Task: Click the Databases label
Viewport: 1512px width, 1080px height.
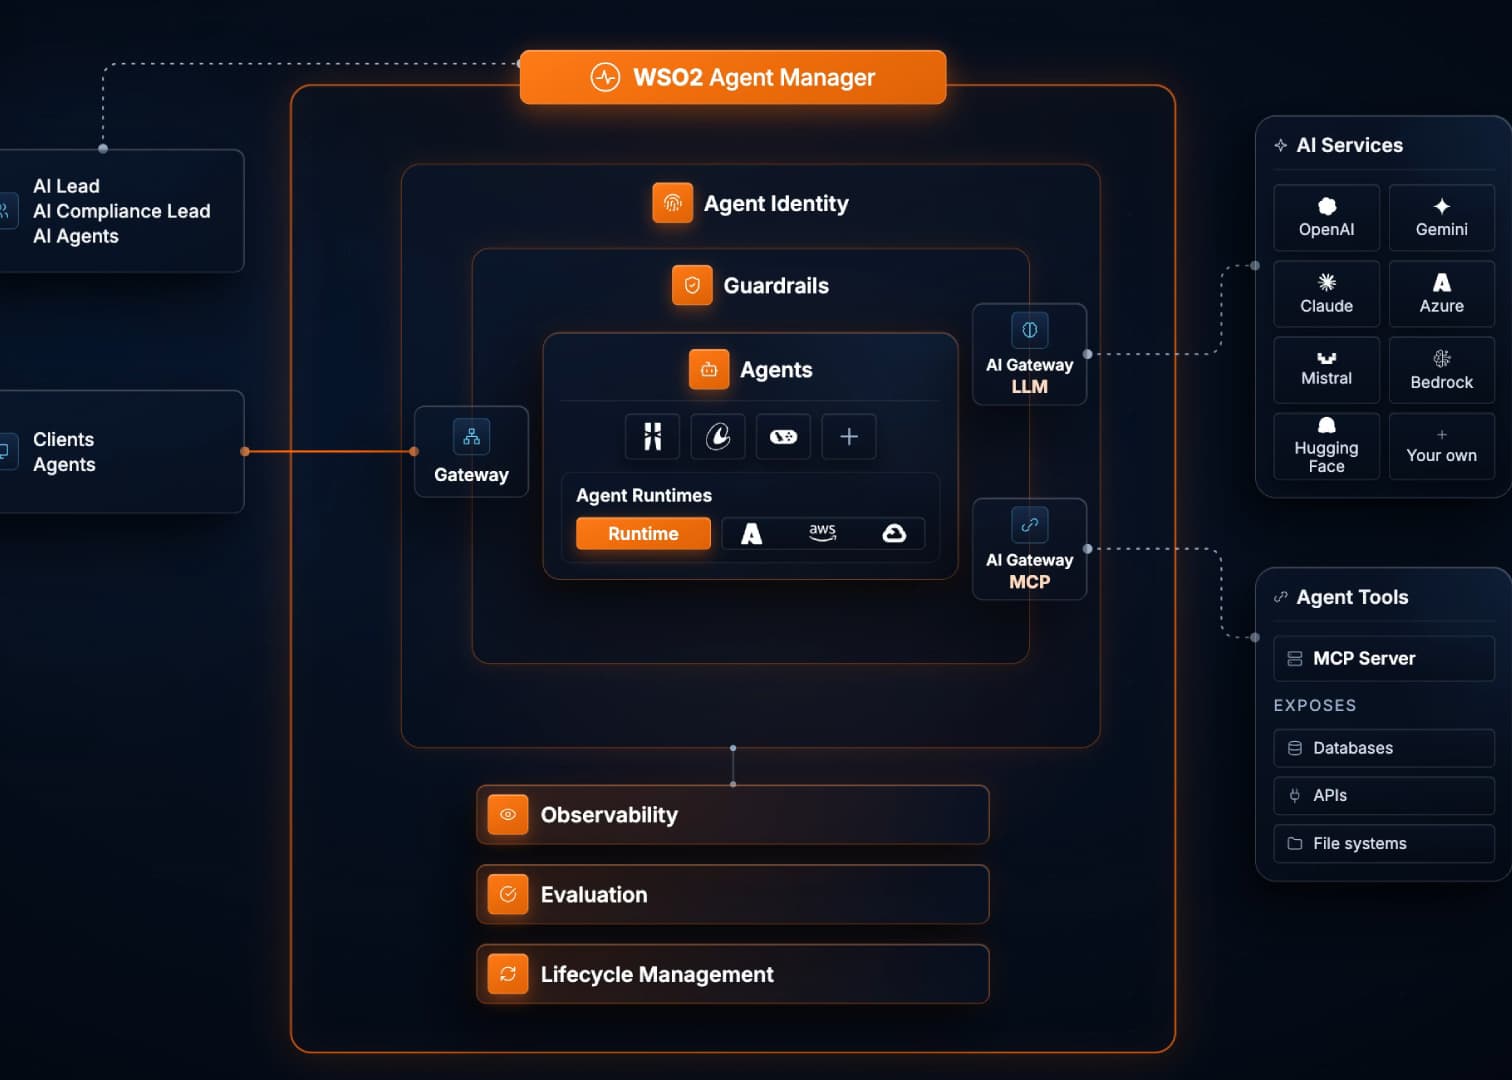Action: click(1353, 748)
